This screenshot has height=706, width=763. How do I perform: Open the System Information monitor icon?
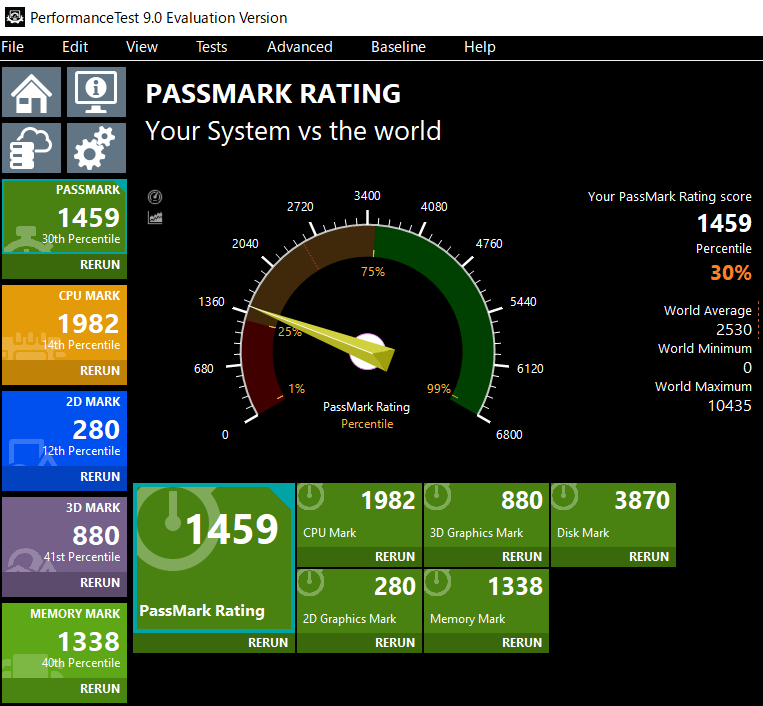pos(96,93)
